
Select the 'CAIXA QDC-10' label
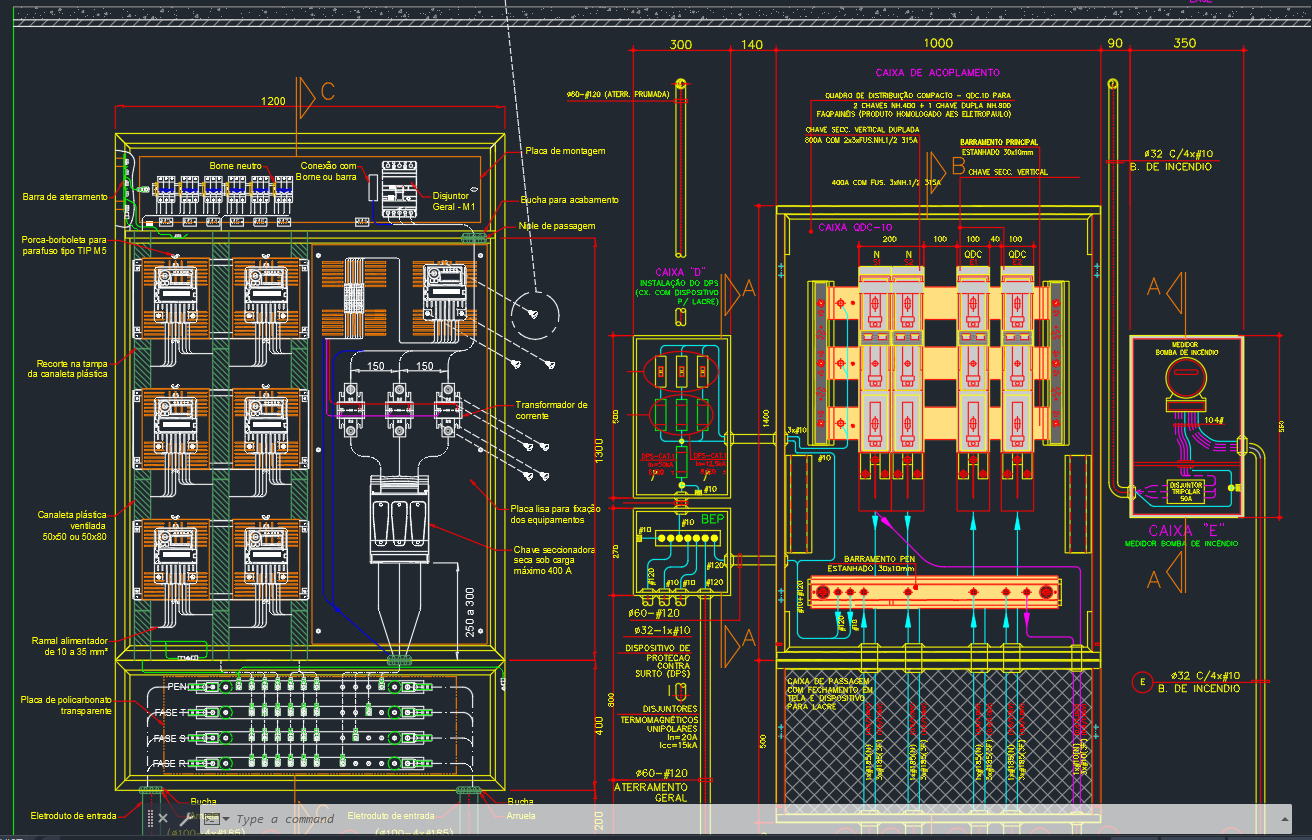pos(855,228)
